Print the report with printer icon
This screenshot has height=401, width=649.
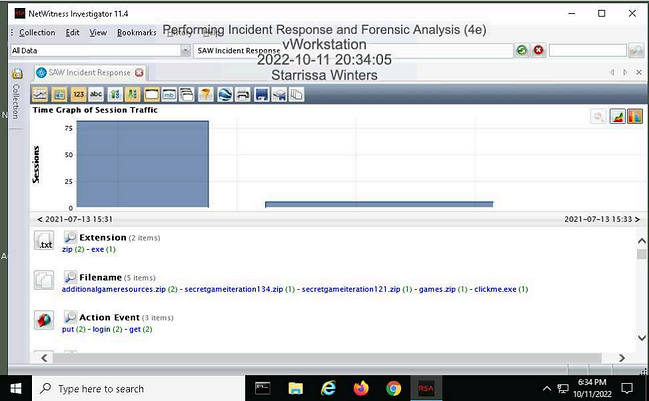pos(243,95)
